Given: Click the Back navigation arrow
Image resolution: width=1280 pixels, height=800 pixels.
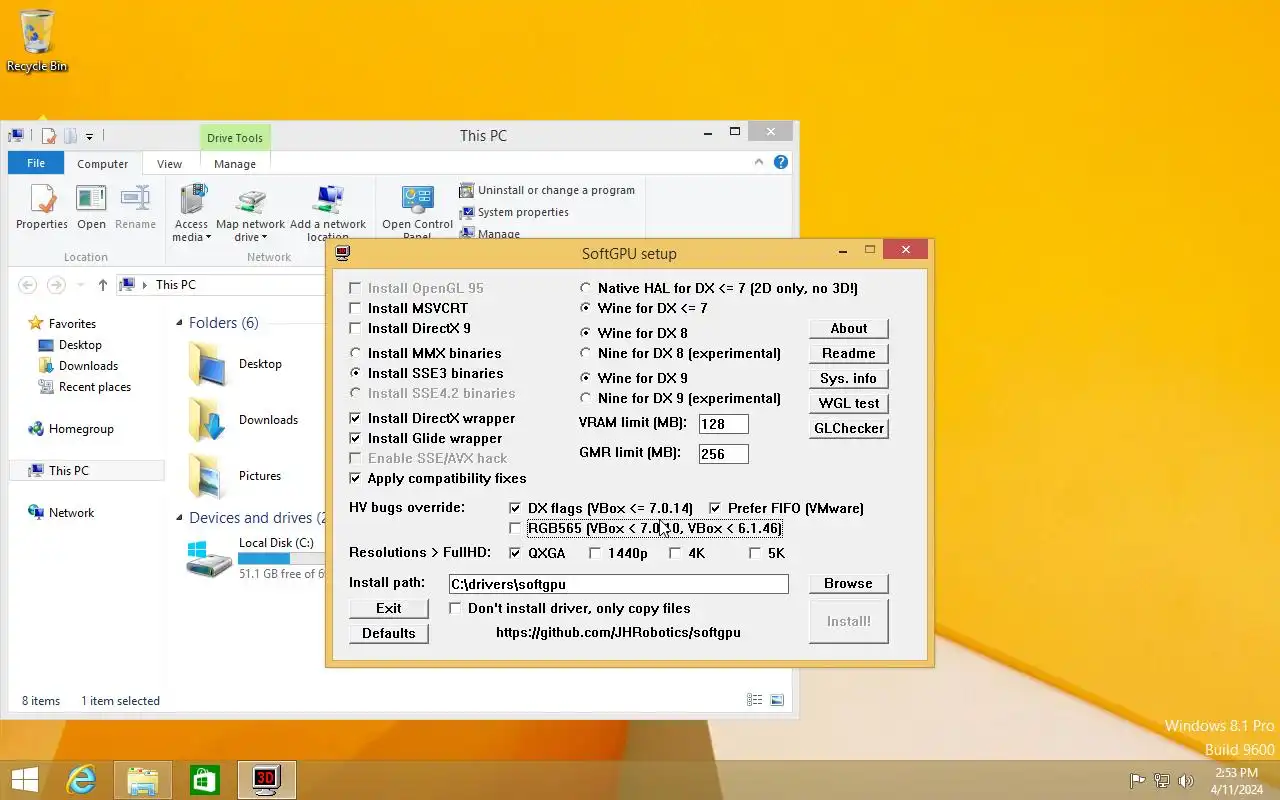Looking at the screenshot, I should [28, 285].
